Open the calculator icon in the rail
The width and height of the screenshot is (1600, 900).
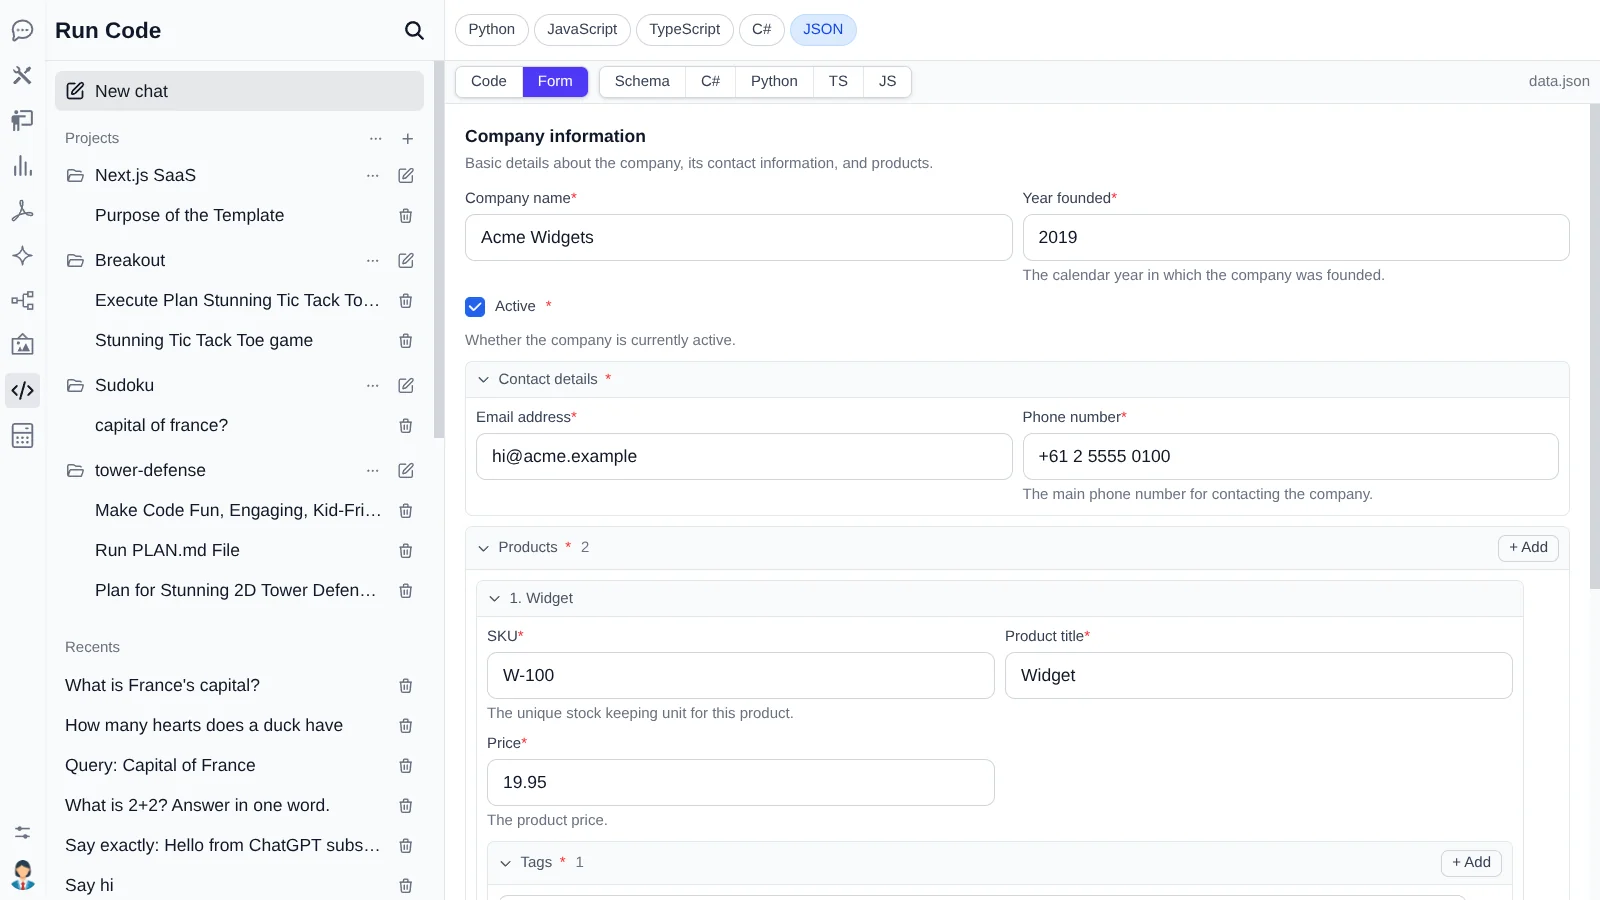point(22,435)
